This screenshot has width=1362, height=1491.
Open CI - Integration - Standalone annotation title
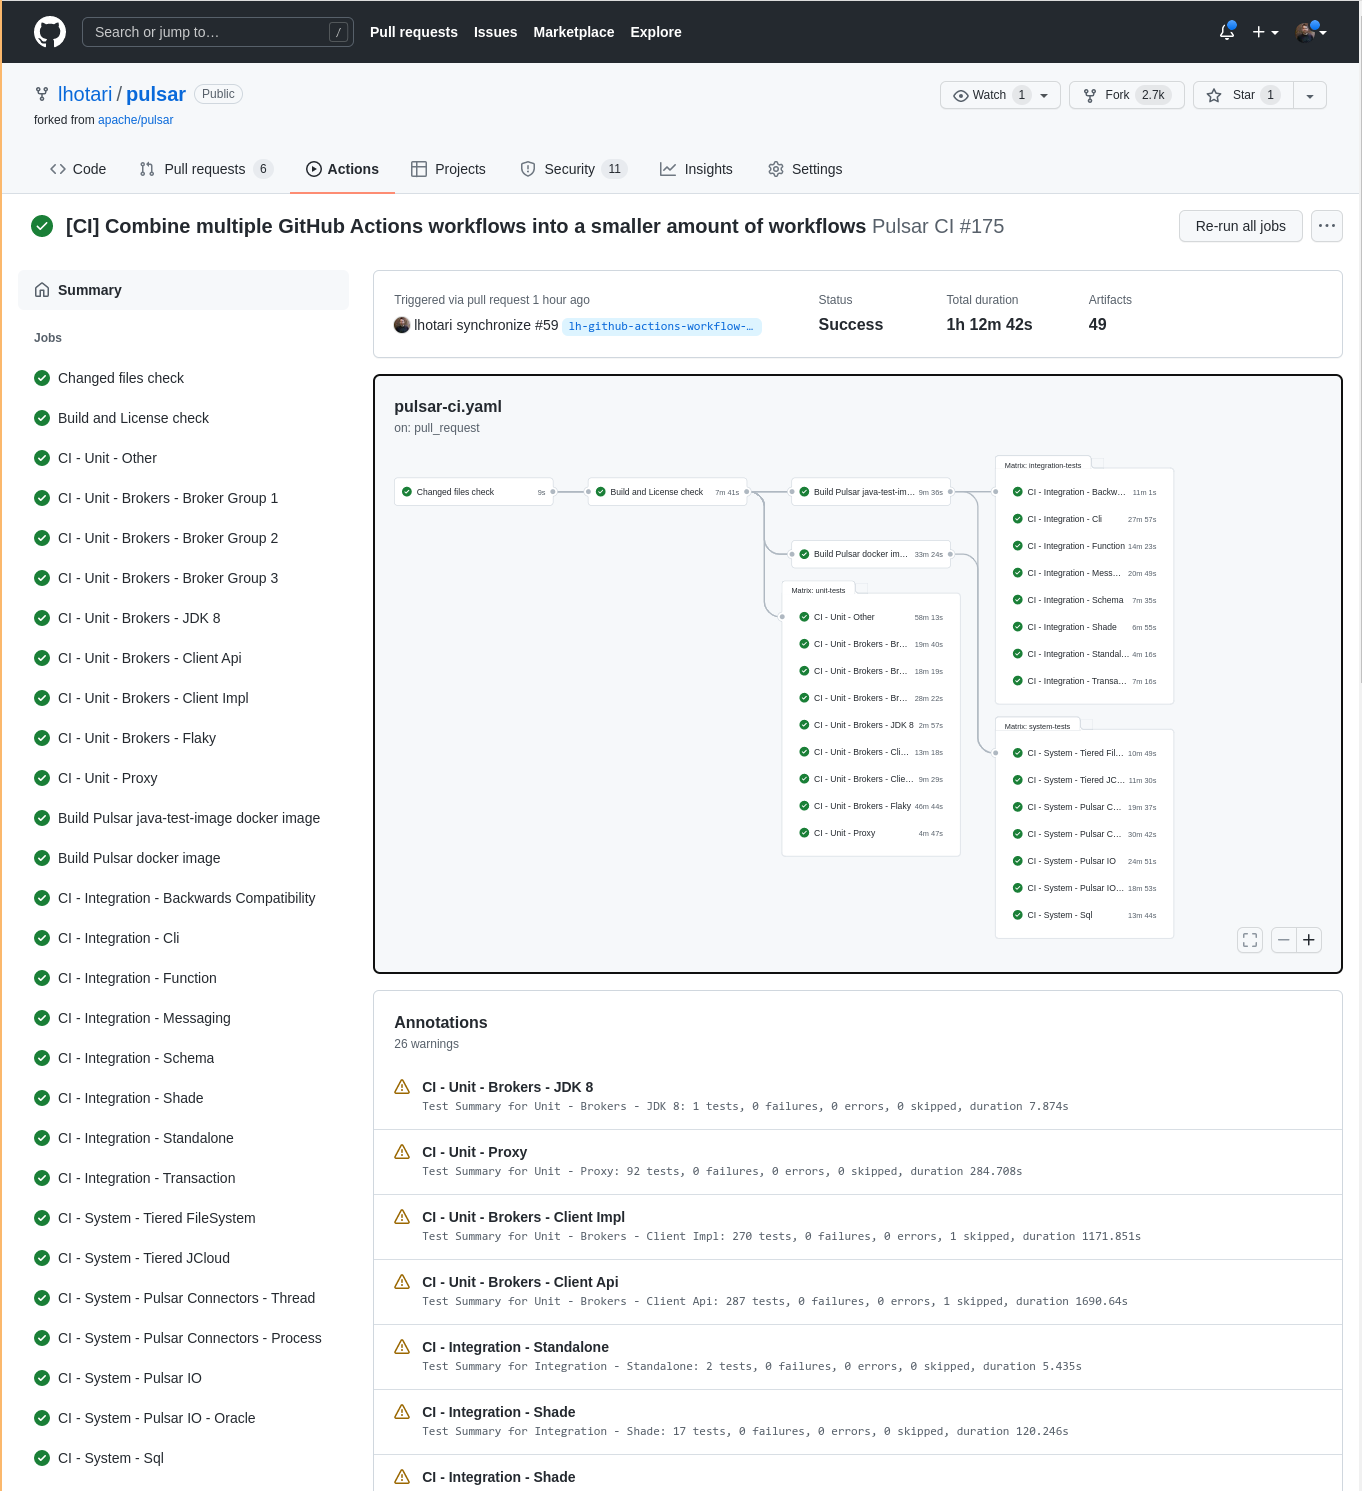[516, 1347]
